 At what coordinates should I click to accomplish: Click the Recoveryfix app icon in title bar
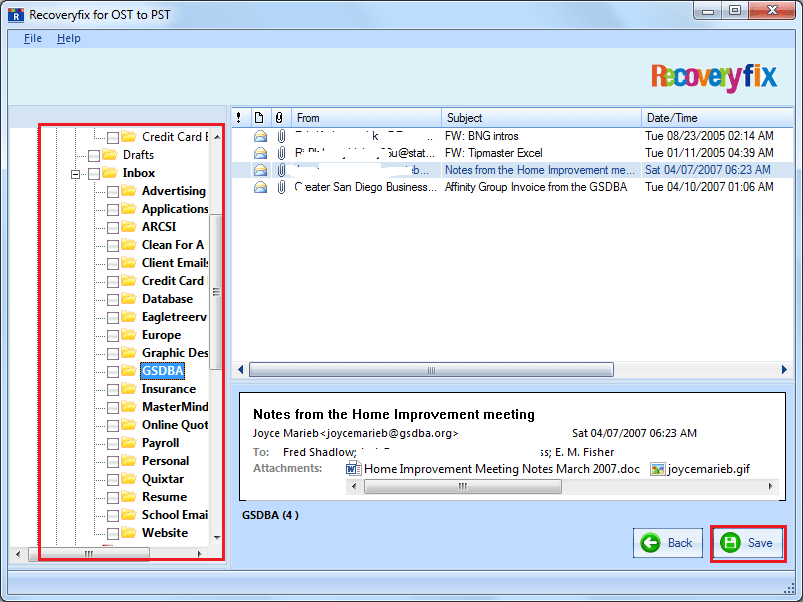[x=16, y=15]
